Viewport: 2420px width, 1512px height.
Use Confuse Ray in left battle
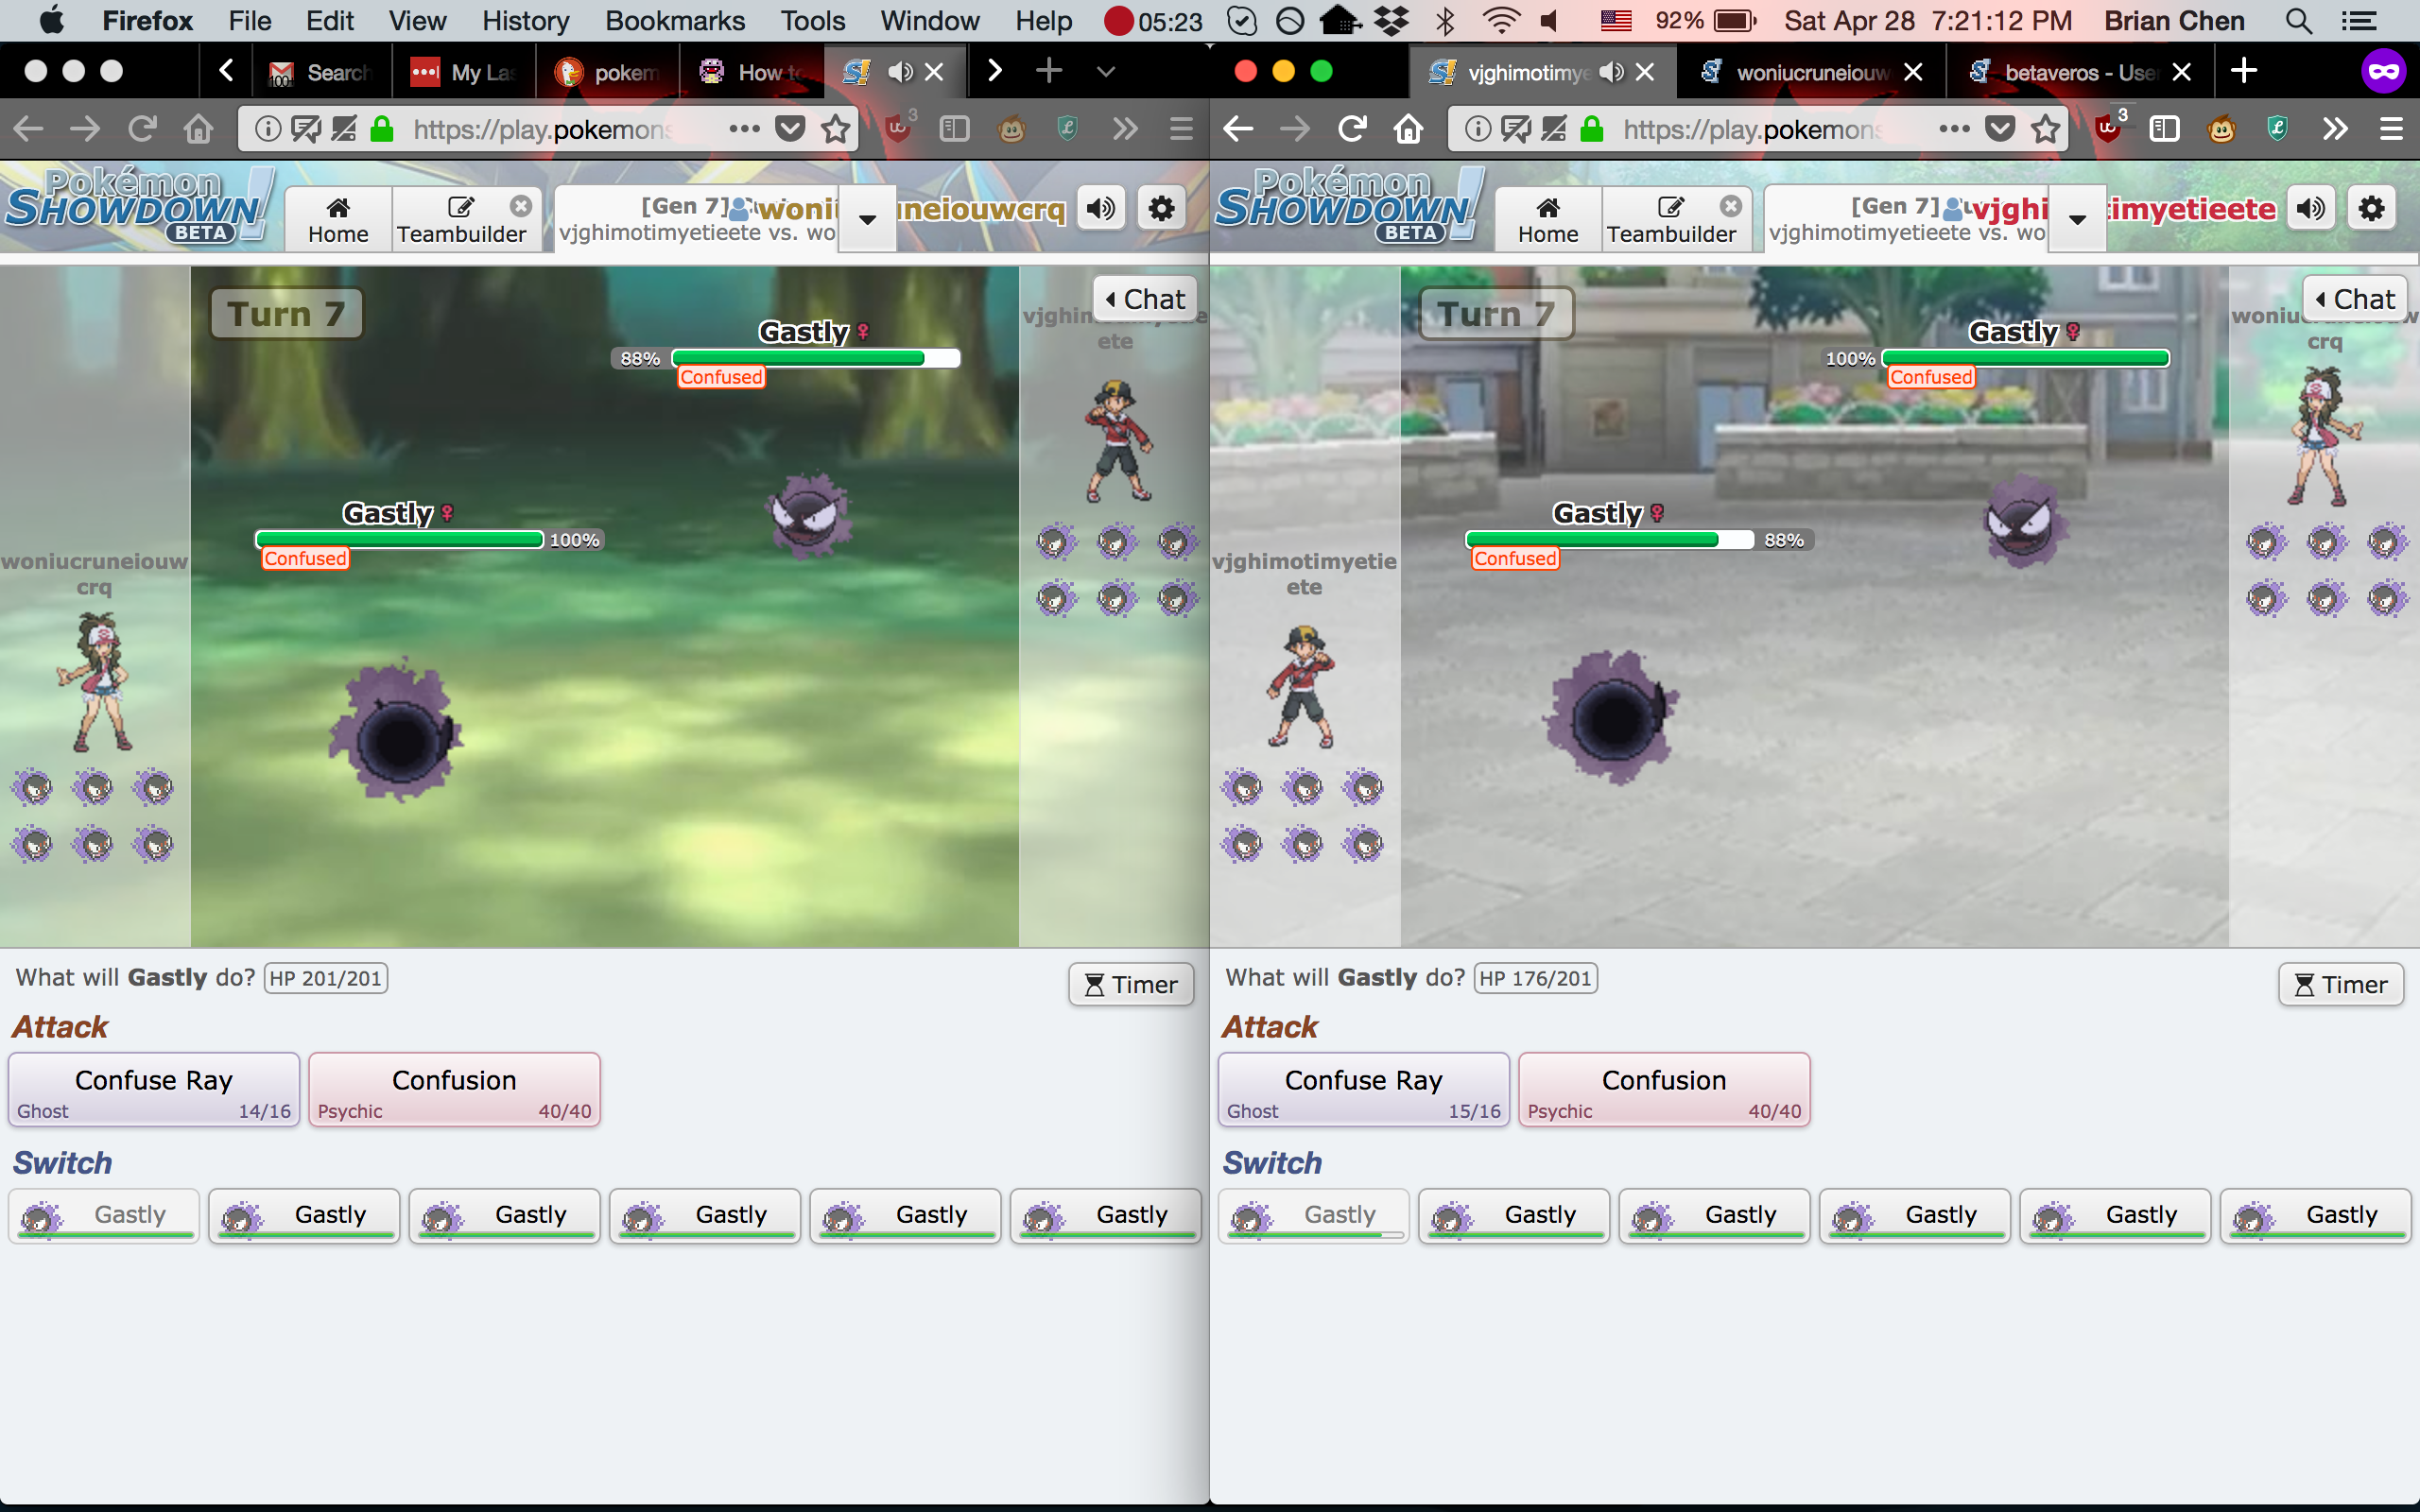tap(154, 1090)
